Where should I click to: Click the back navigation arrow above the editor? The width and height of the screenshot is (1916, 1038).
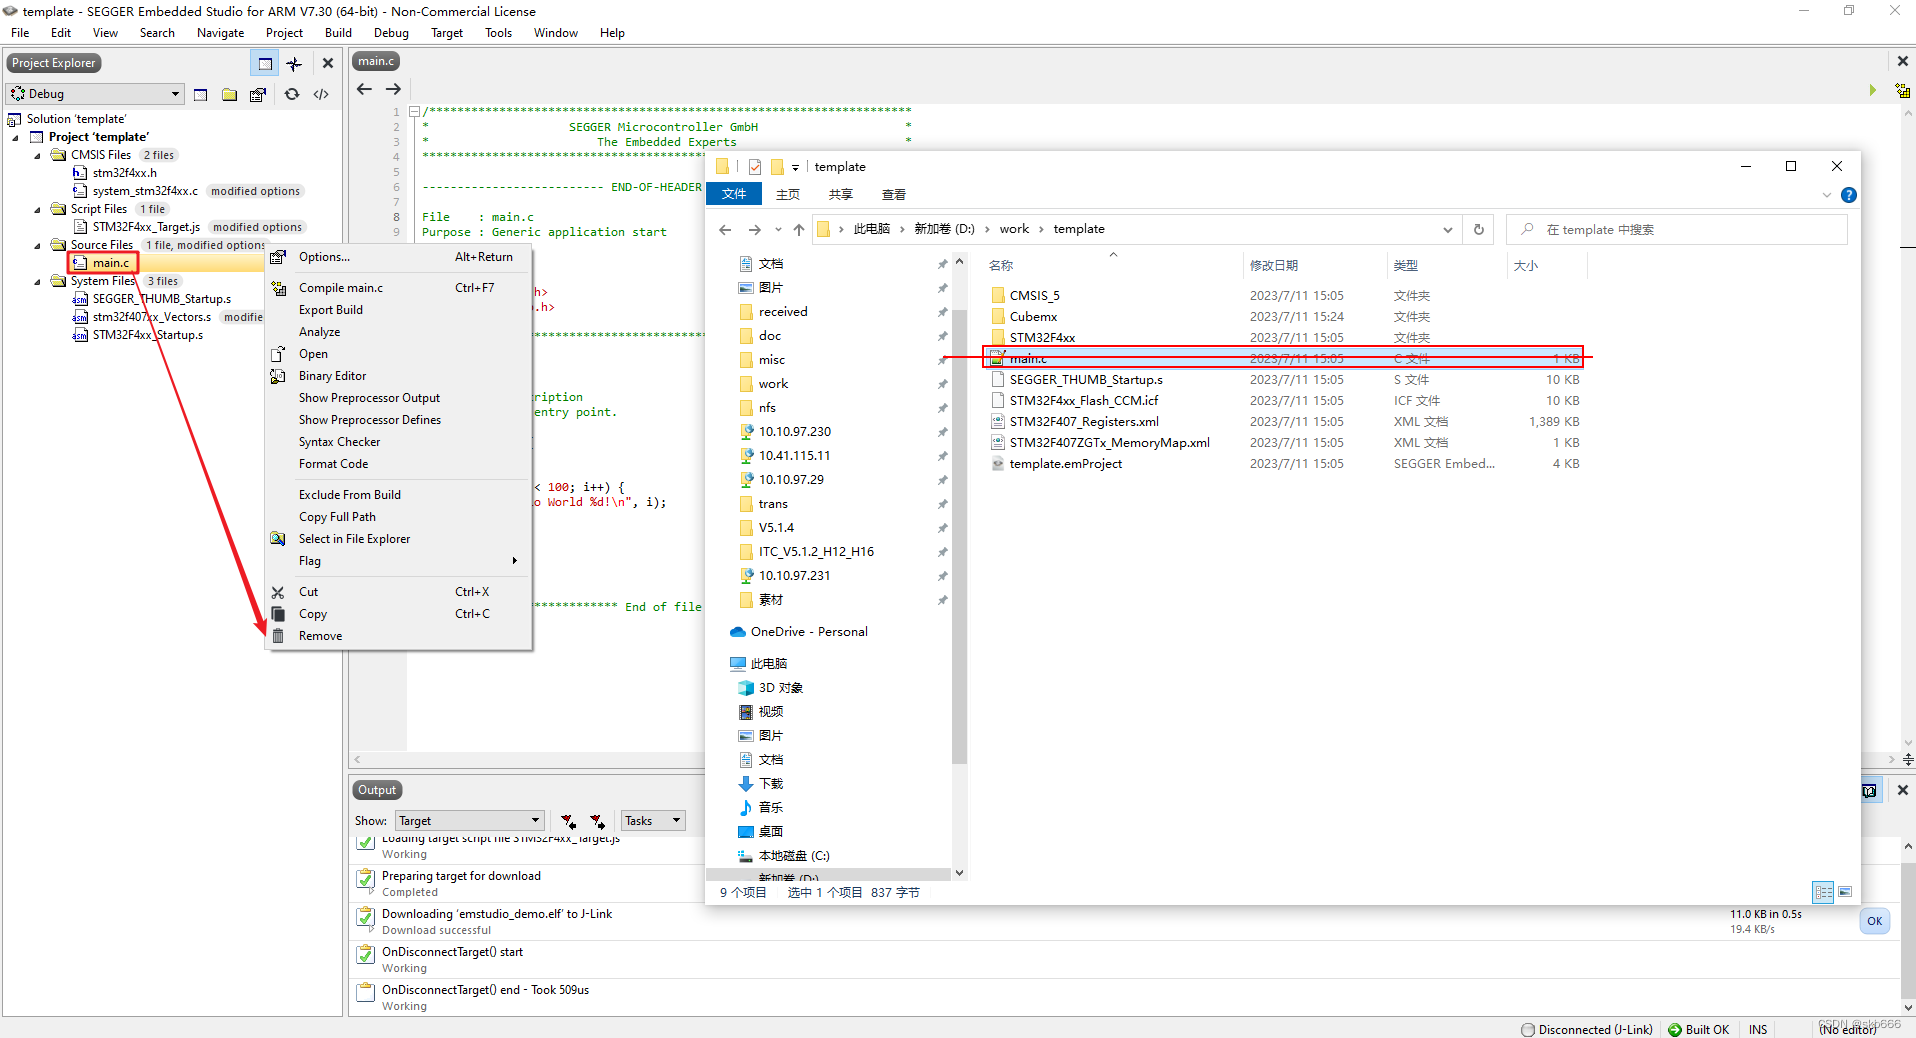tap(364, 89)
